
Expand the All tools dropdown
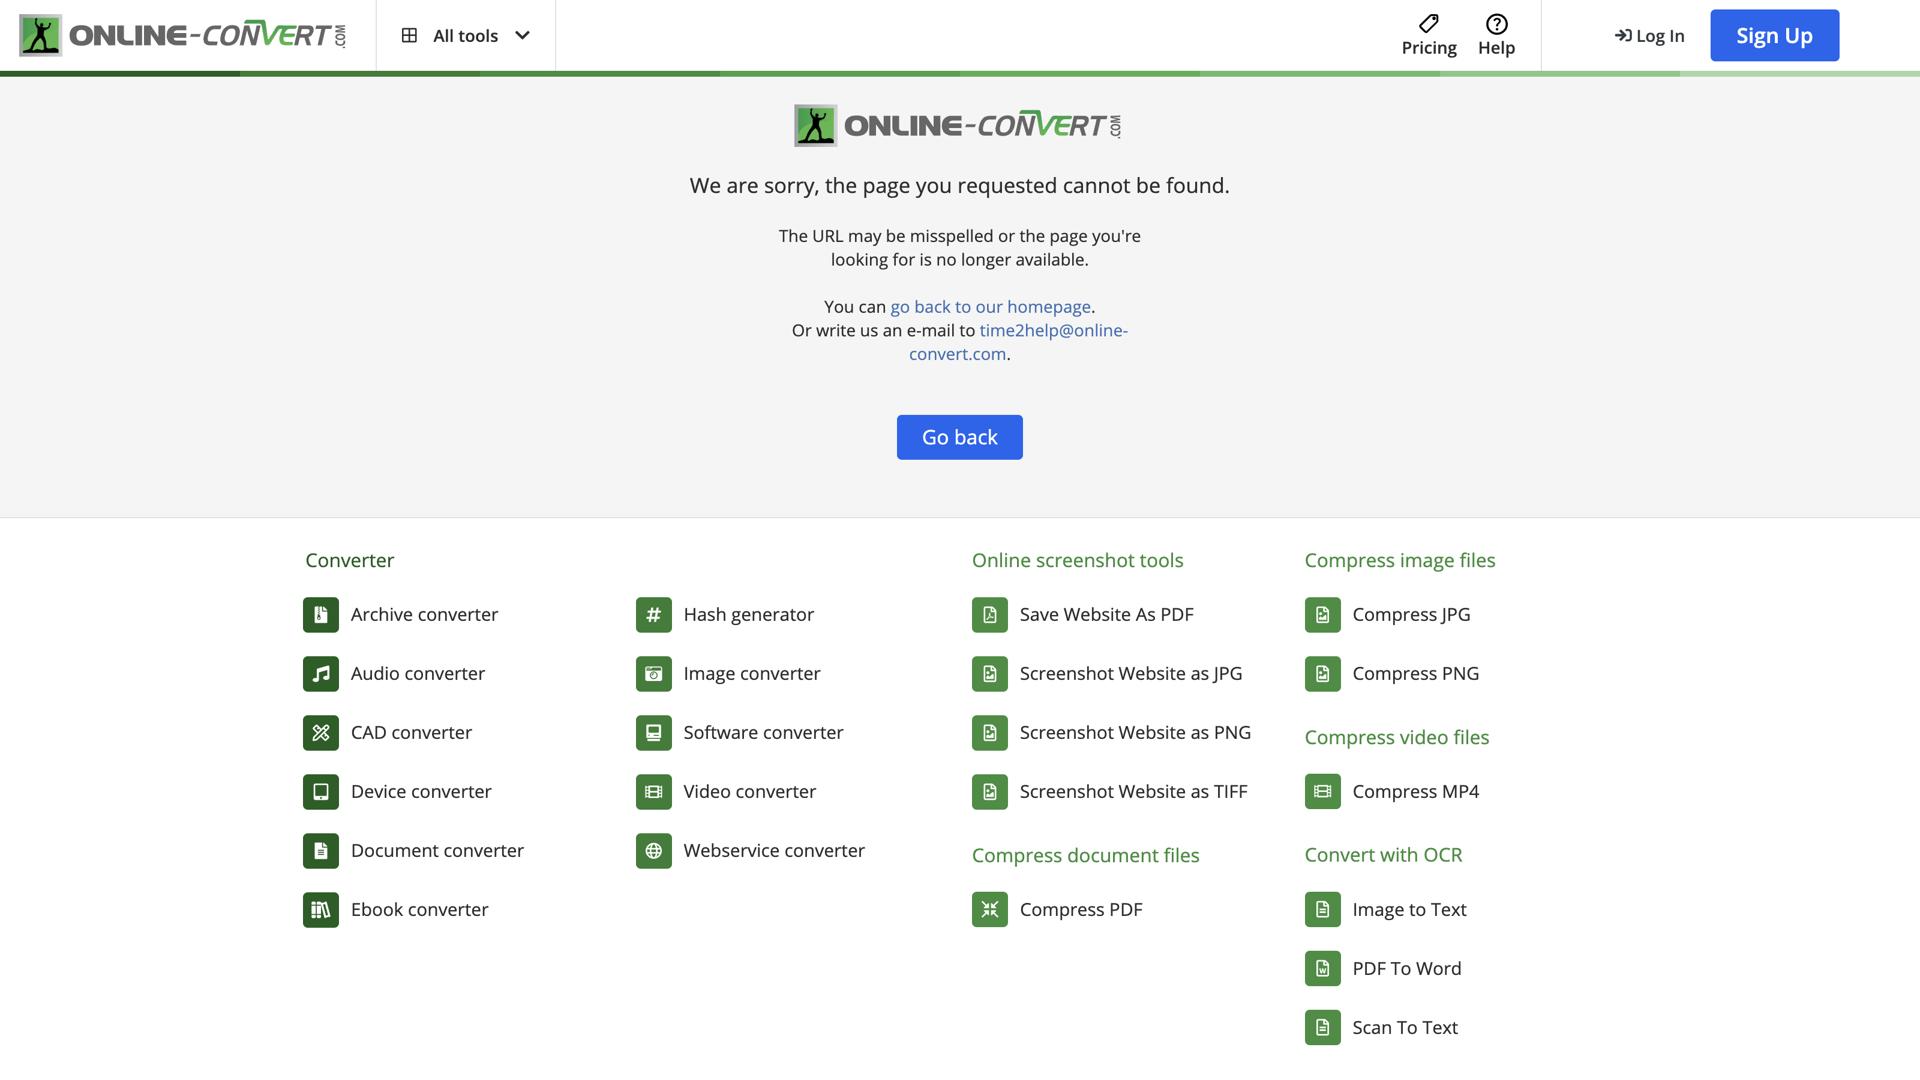coord(465,36)
